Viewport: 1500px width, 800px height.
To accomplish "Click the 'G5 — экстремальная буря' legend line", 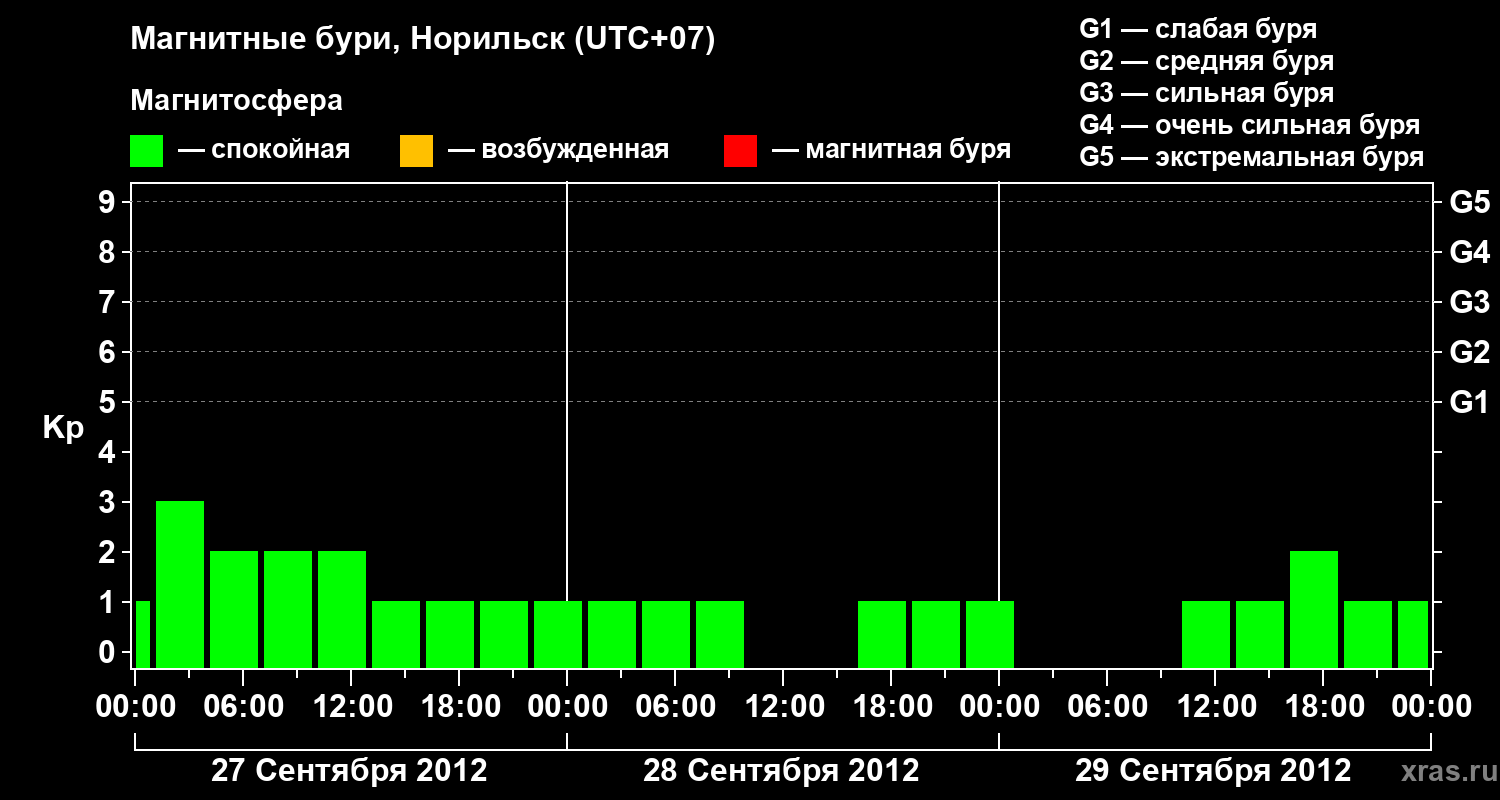I will point(1251,157).
